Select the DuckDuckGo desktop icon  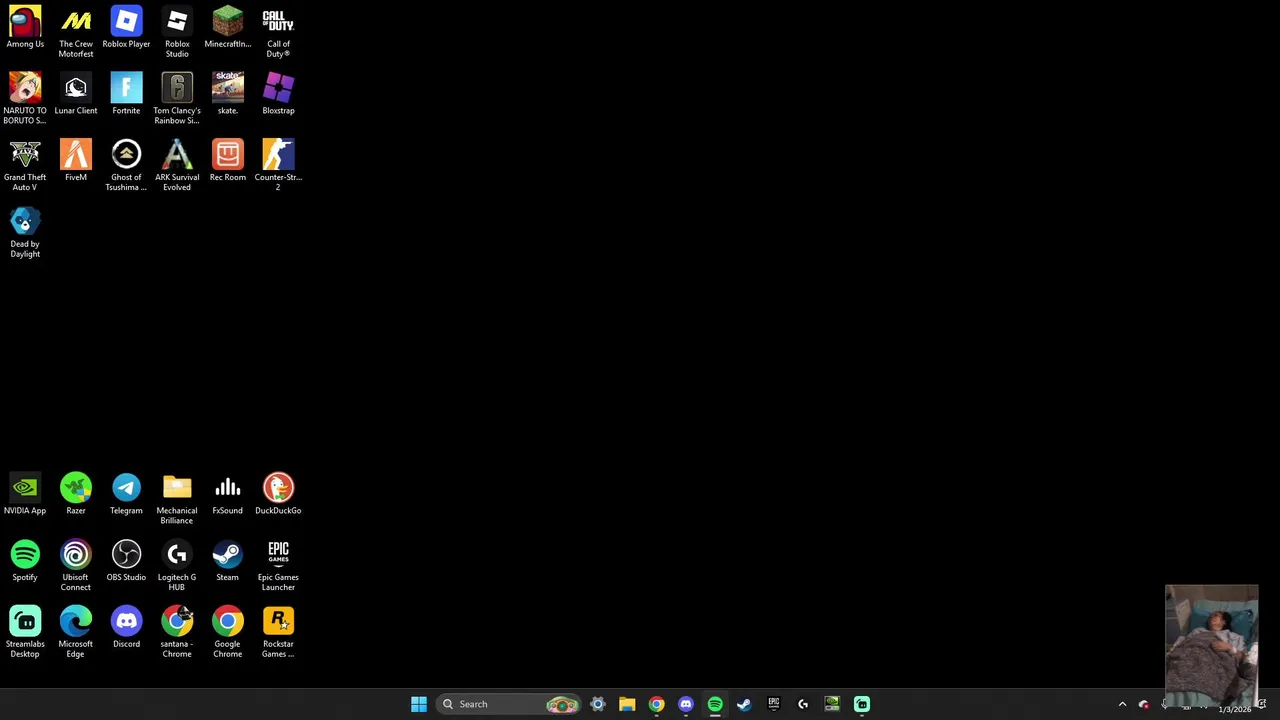click(x=278, y=494)
